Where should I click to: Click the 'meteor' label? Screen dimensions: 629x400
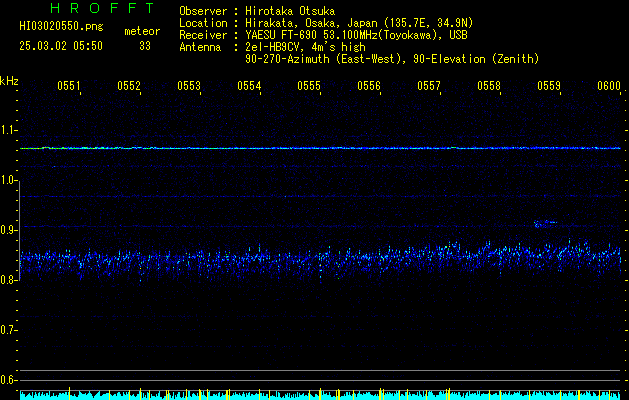[x=142, y=31]
